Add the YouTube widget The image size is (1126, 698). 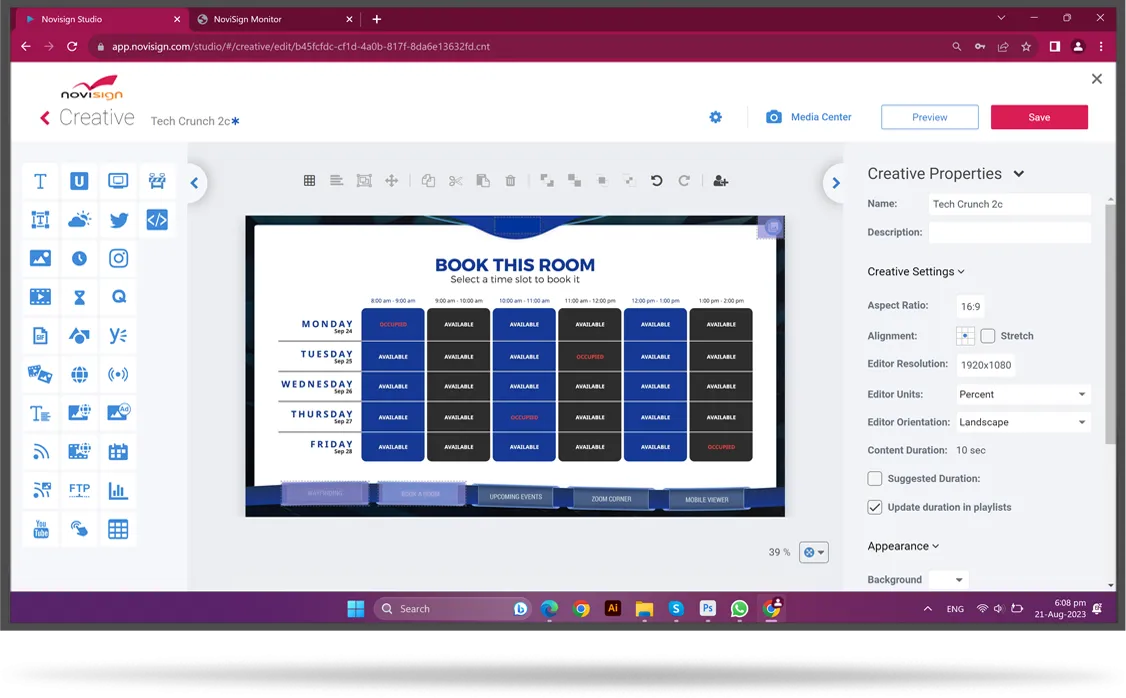[40, 529]
